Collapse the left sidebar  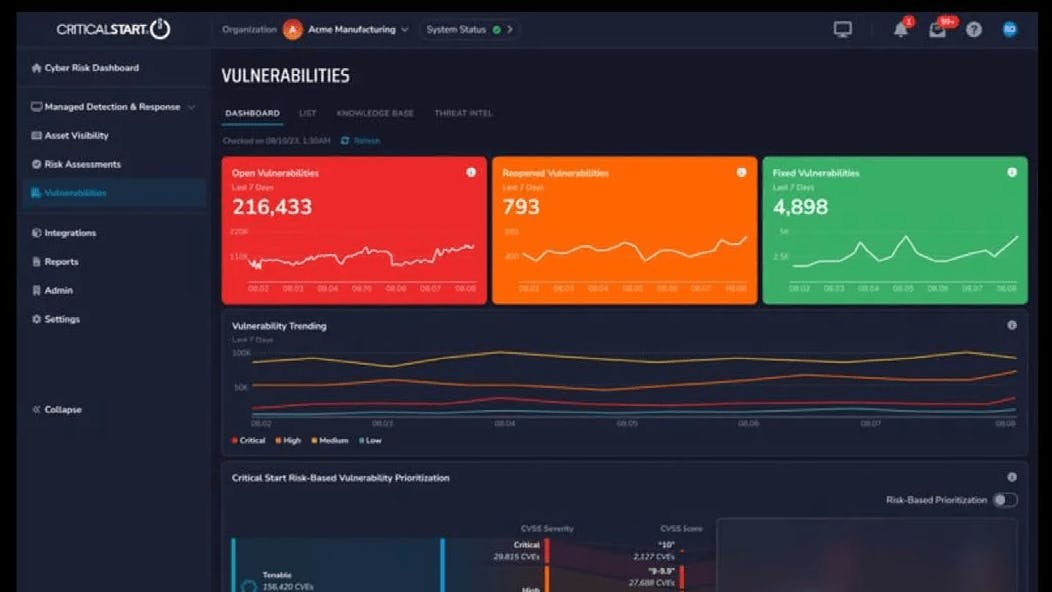[x=57, y=410]
